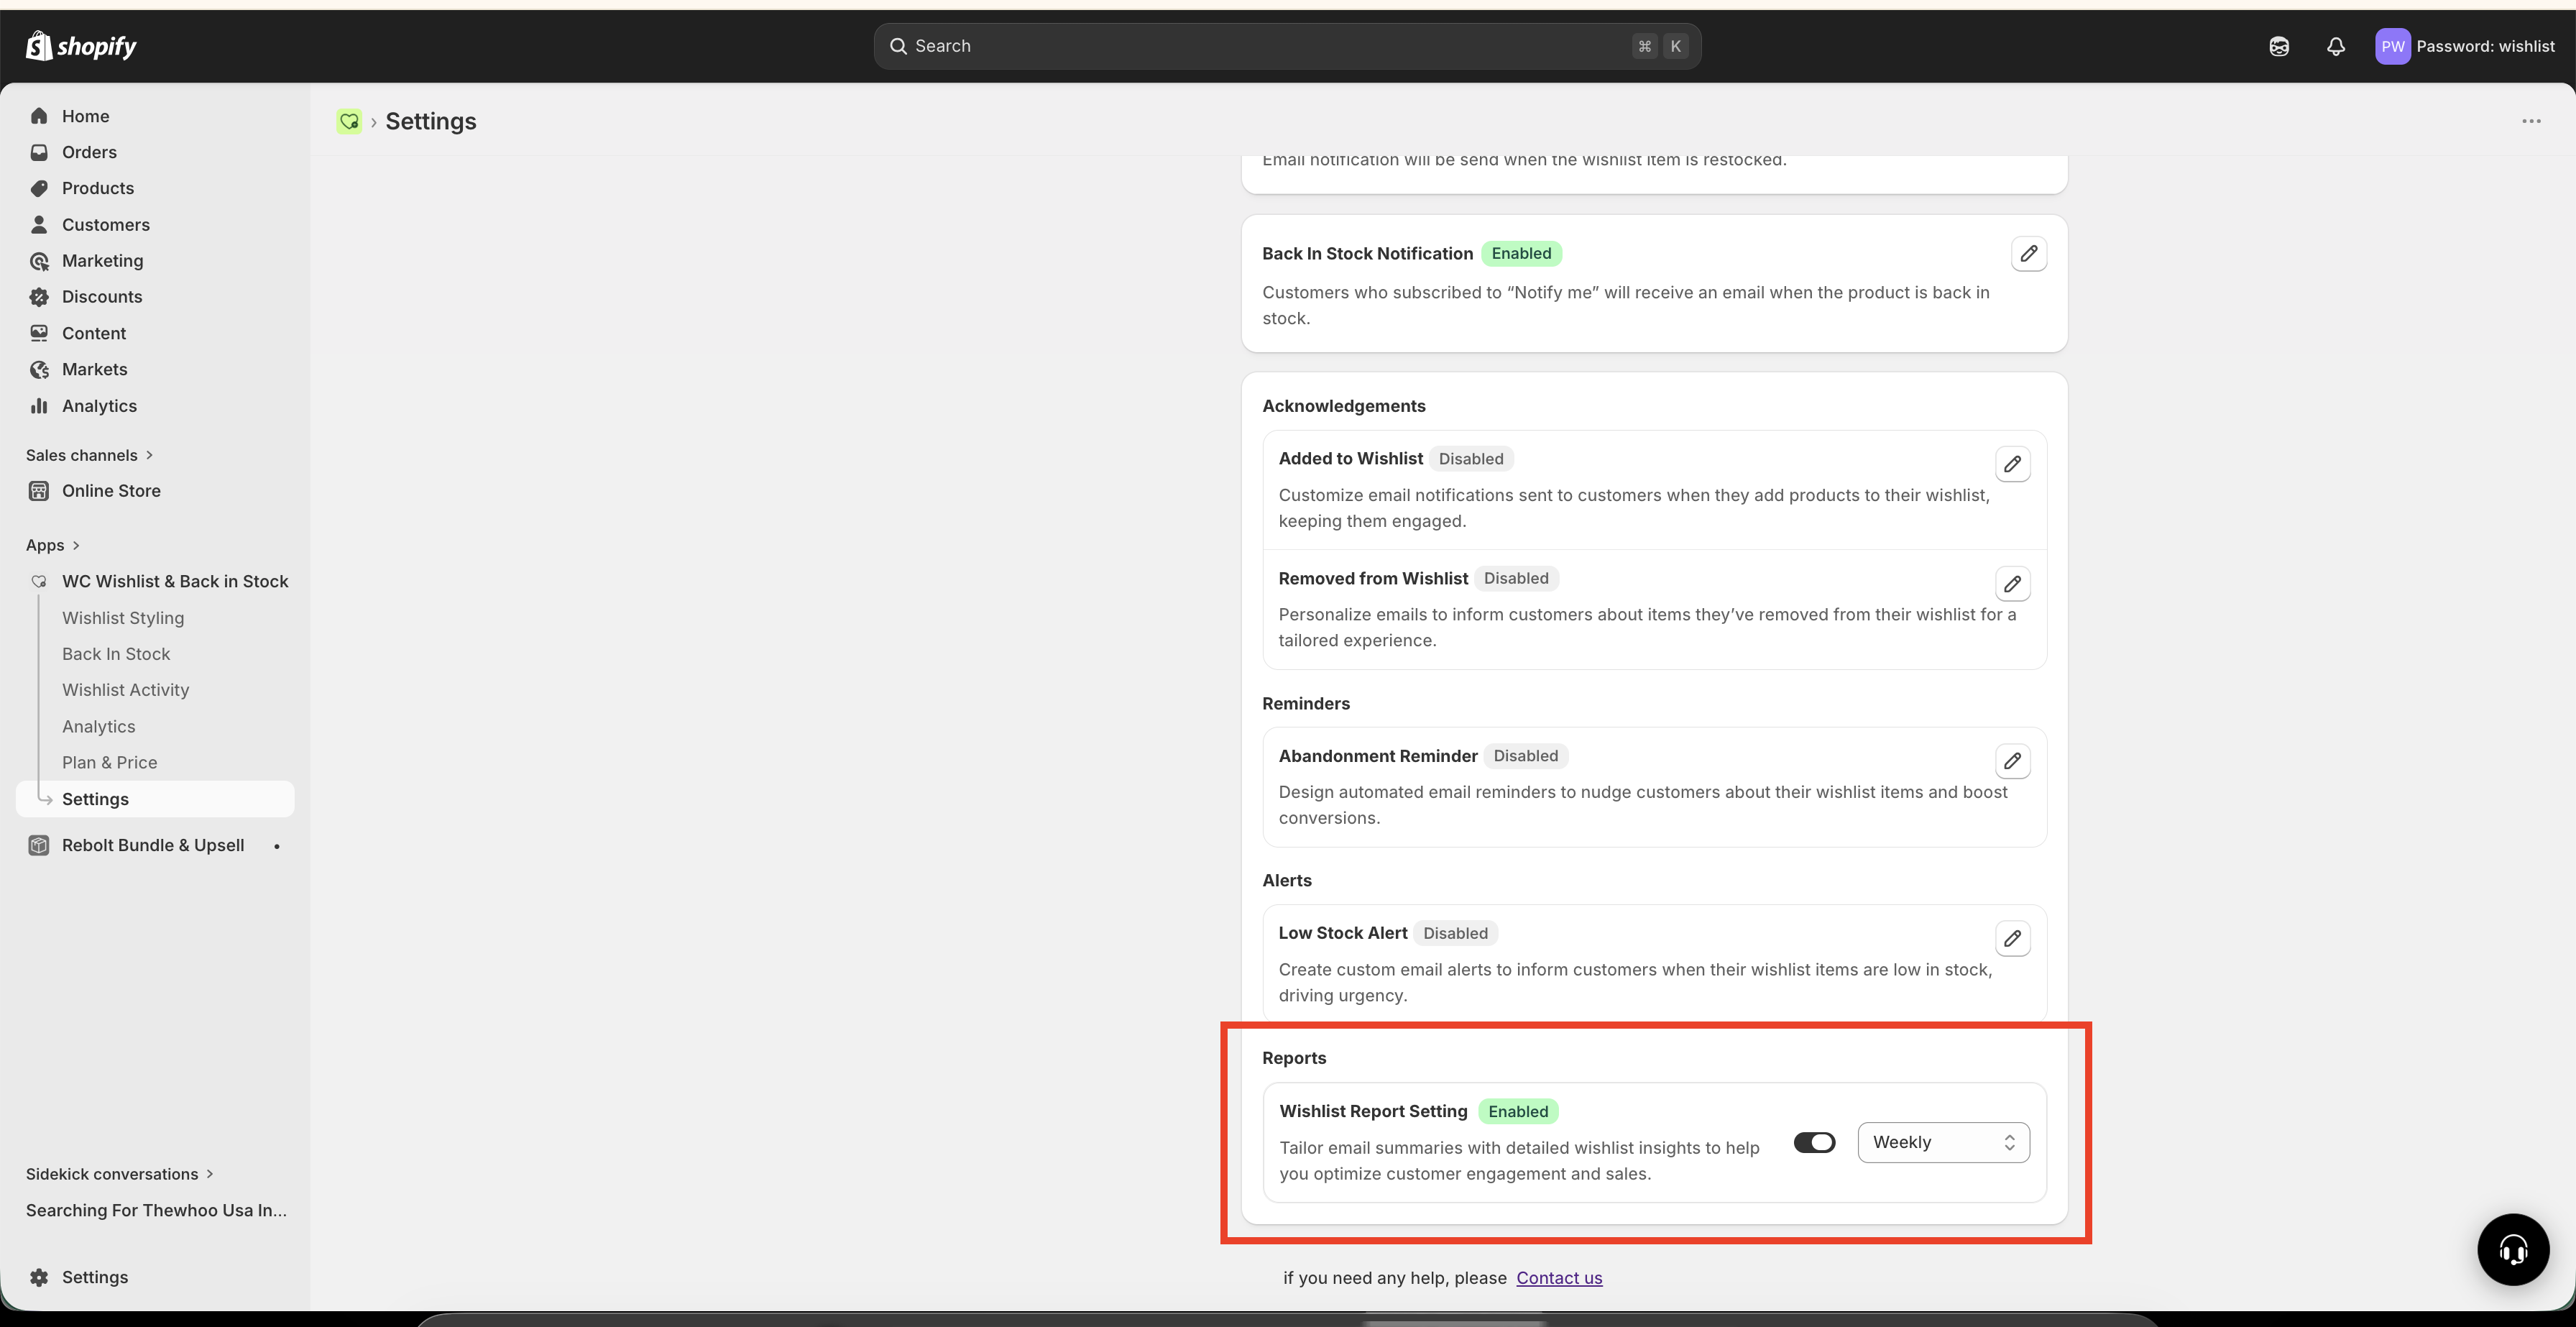Click the Password: wishlist store name
2576x1327 pixels.
click(2485, 46)
